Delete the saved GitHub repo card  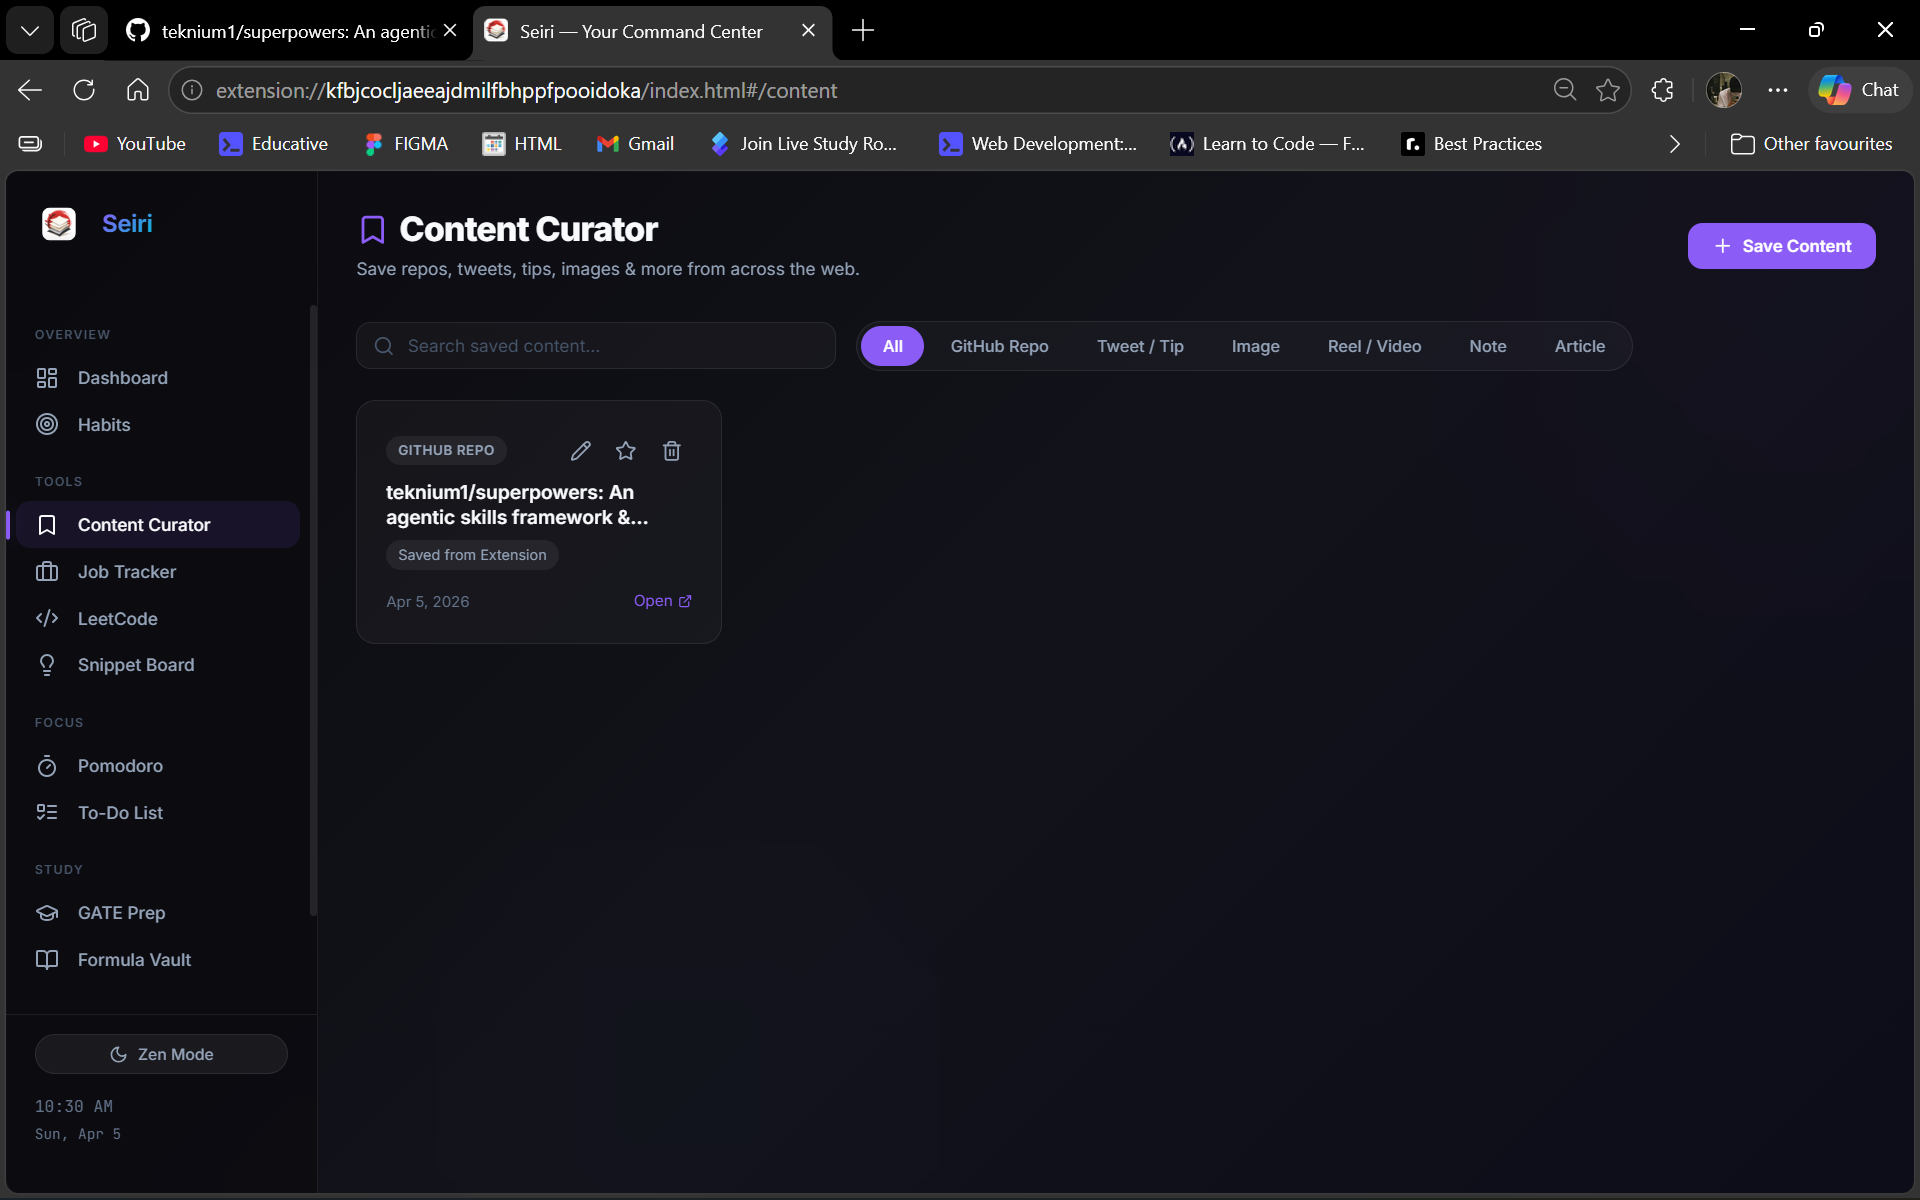[672, 451]
